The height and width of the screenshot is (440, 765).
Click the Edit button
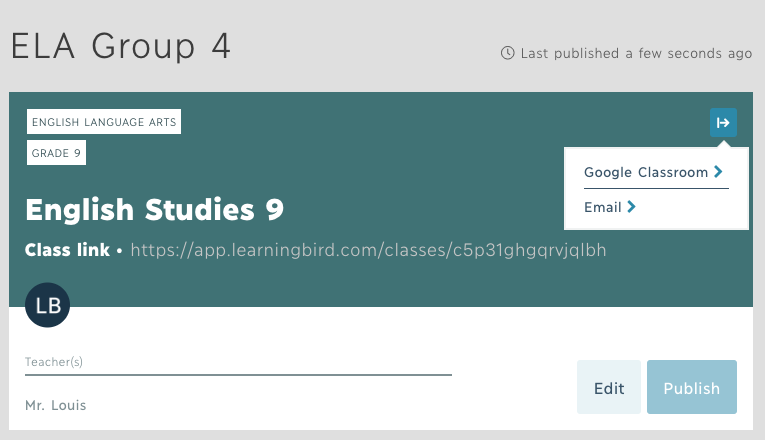[x=609, y=387]
